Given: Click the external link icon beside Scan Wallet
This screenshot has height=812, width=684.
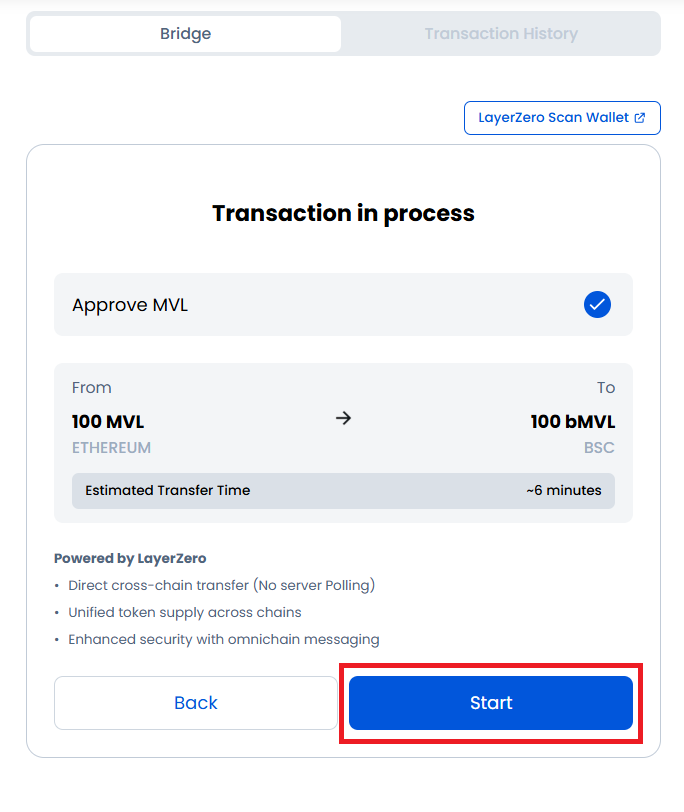Looking at the screenshot, I should coord(640,117).
